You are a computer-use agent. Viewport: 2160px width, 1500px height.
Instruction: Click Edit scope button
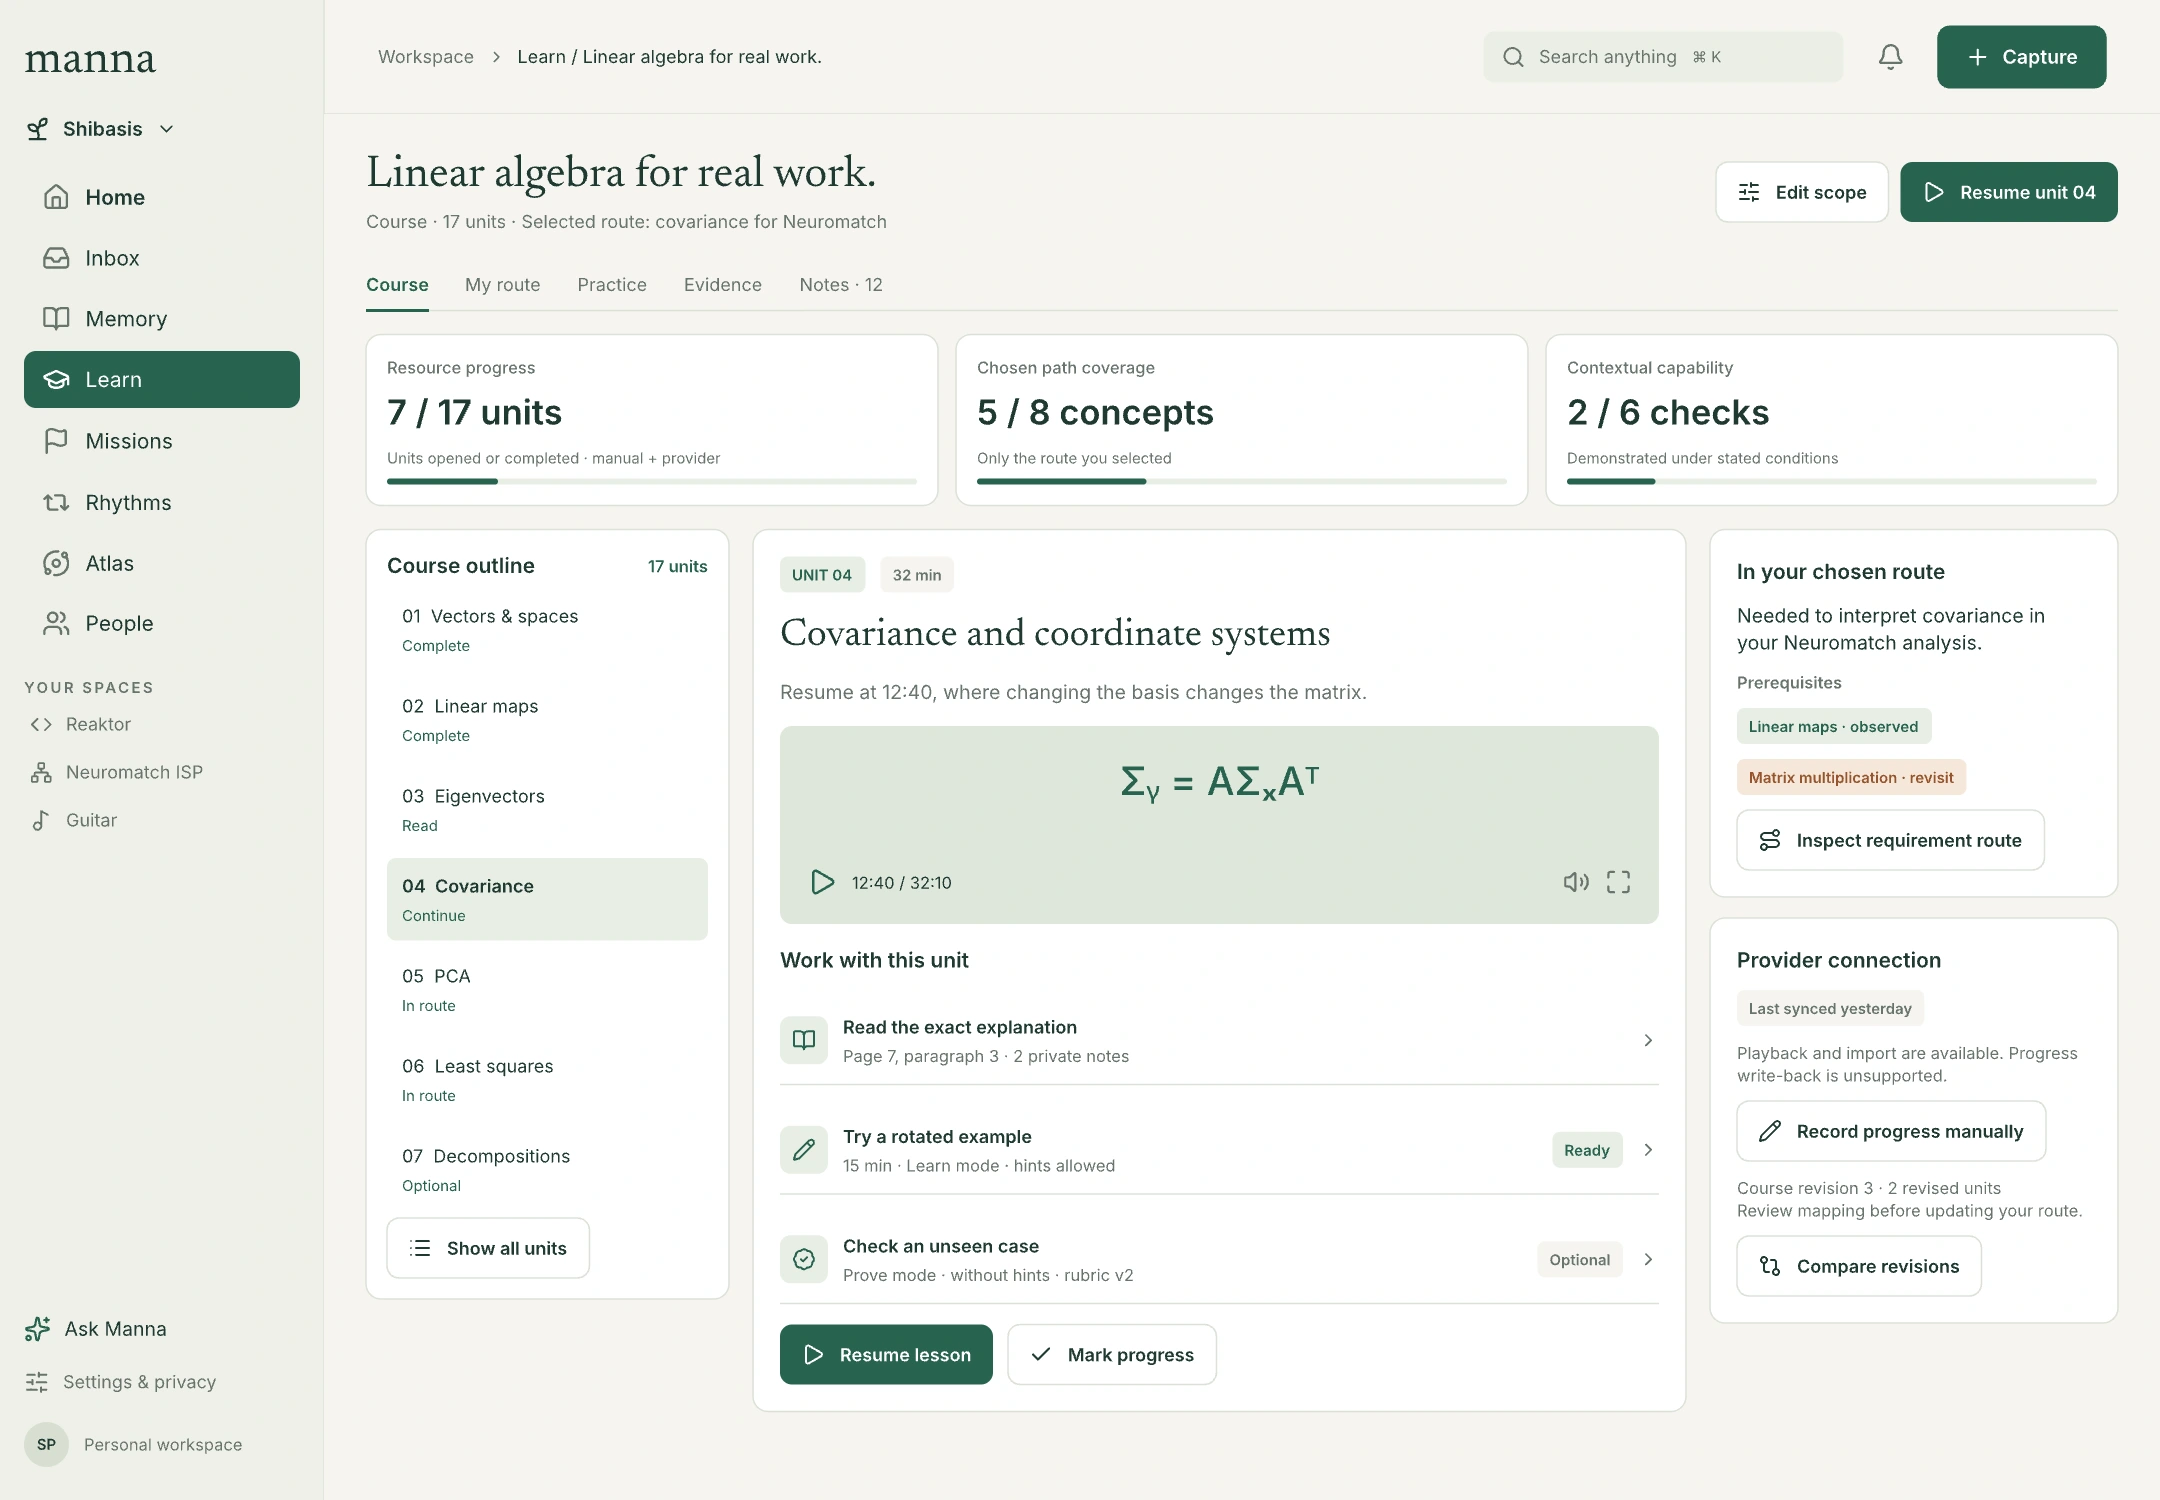1802,192
